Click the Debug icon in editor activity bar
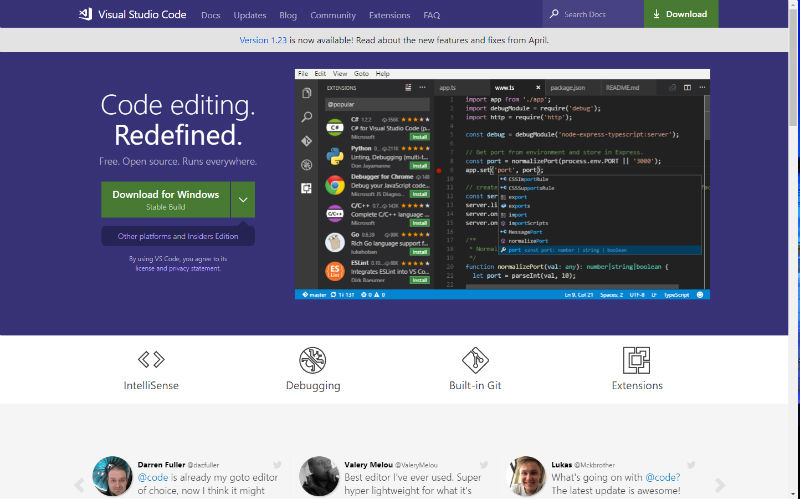 (x=307, y=164)
